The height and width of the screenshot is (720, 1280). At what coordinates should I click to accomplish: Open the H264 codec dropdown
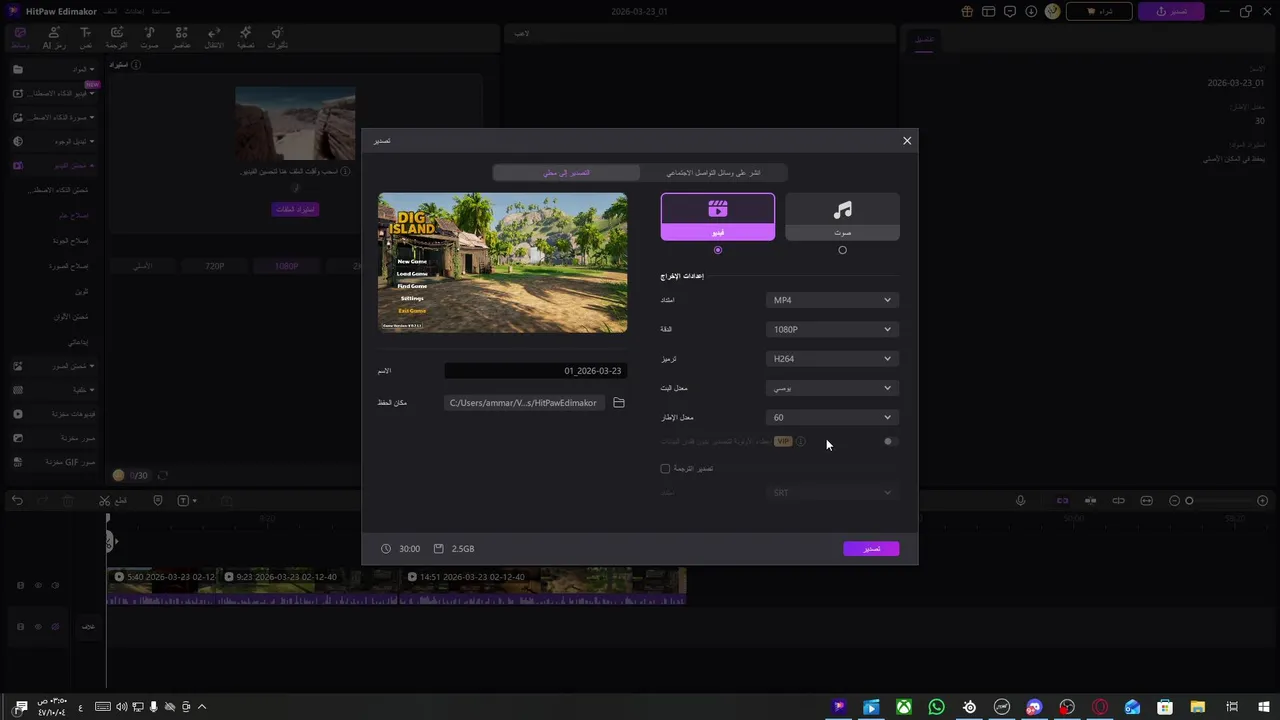832,358
